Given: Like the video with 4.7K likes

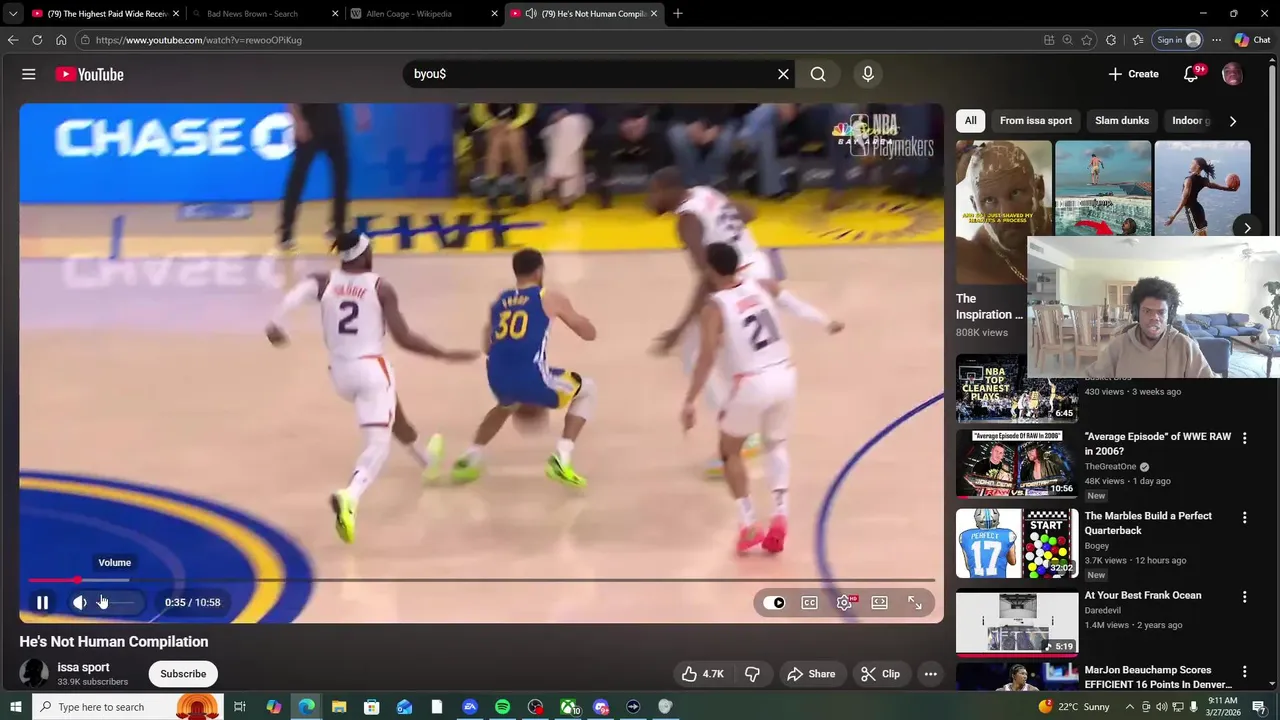Looking at the screenshot, I should point(702,674).
